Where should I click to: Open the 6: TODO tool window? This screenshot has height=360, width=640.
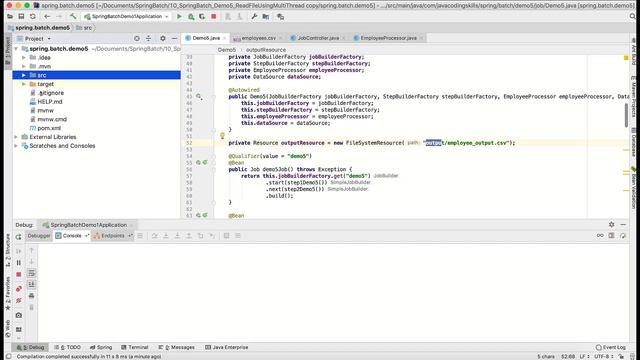[x=68, y=347]
